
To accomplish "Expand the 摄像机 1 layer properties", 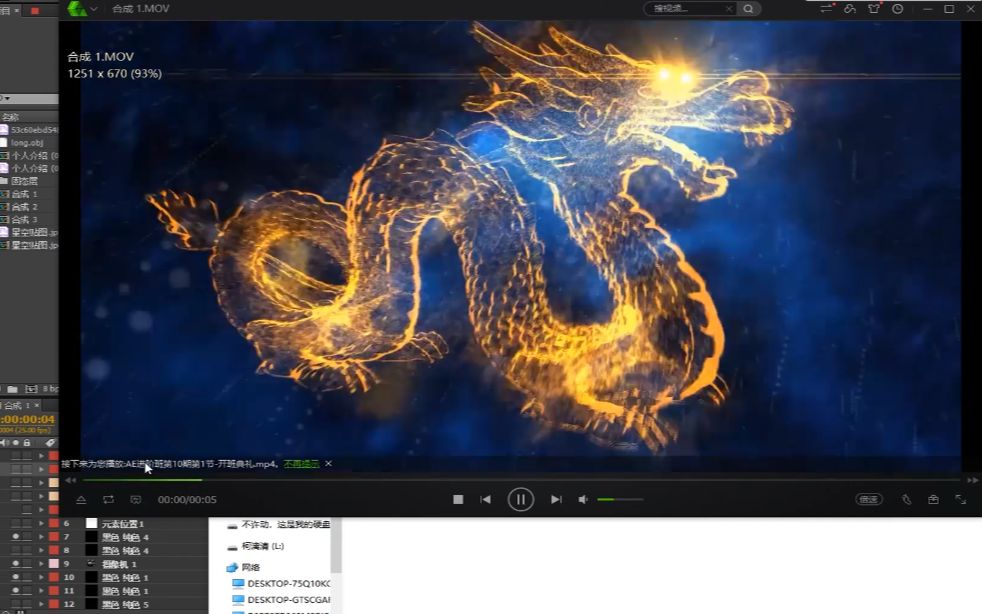I will pyautogui.click(x=41, y=564).
